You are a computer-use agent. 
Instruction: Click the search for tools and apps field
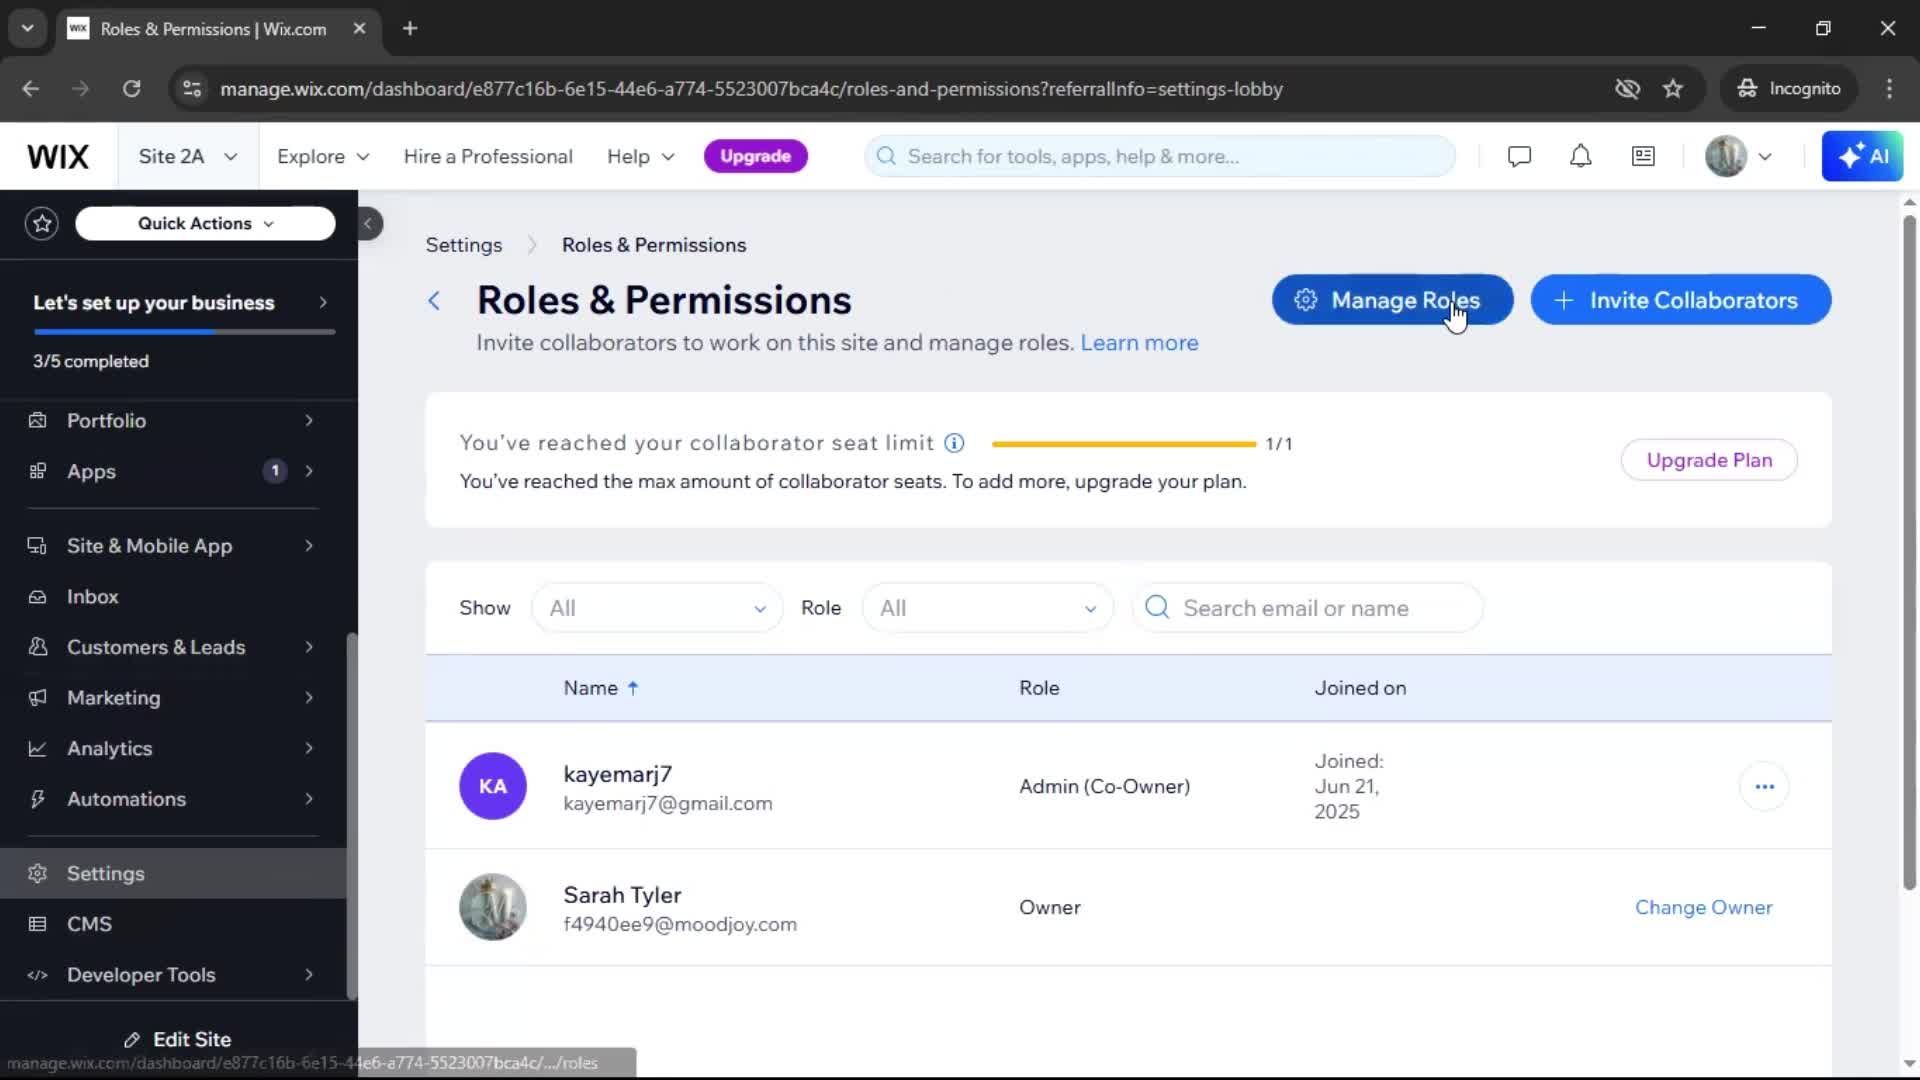point(1160,156)
